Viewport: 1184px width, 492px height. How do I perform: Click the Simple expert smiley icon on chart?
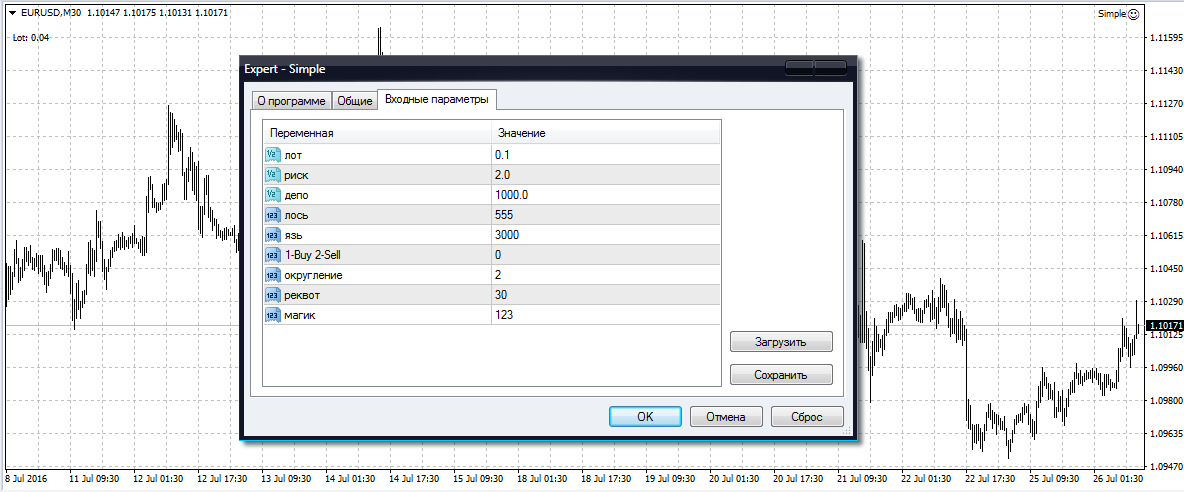tap(1133, 14)
